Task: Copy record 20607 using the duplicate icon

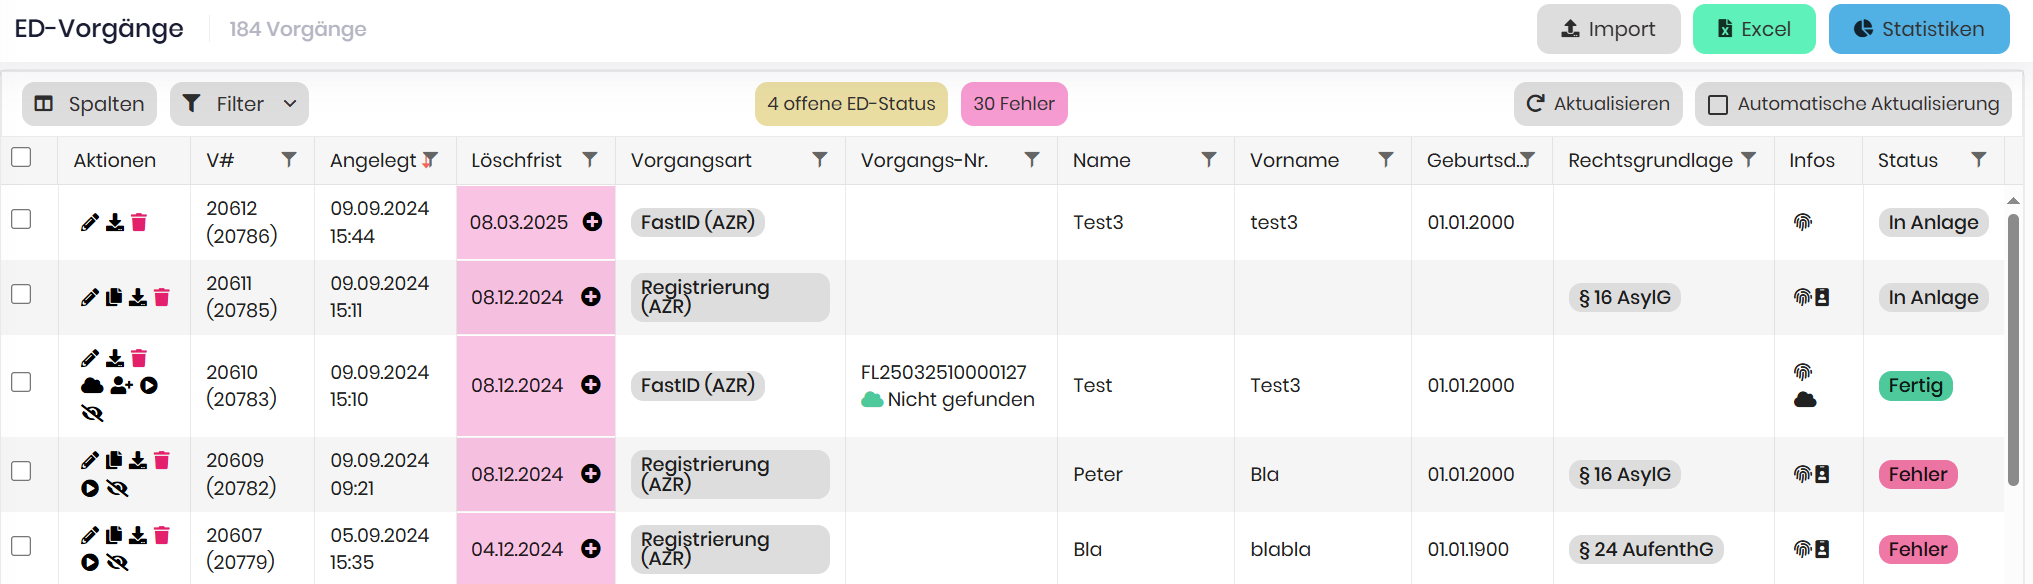Action: 114,535
